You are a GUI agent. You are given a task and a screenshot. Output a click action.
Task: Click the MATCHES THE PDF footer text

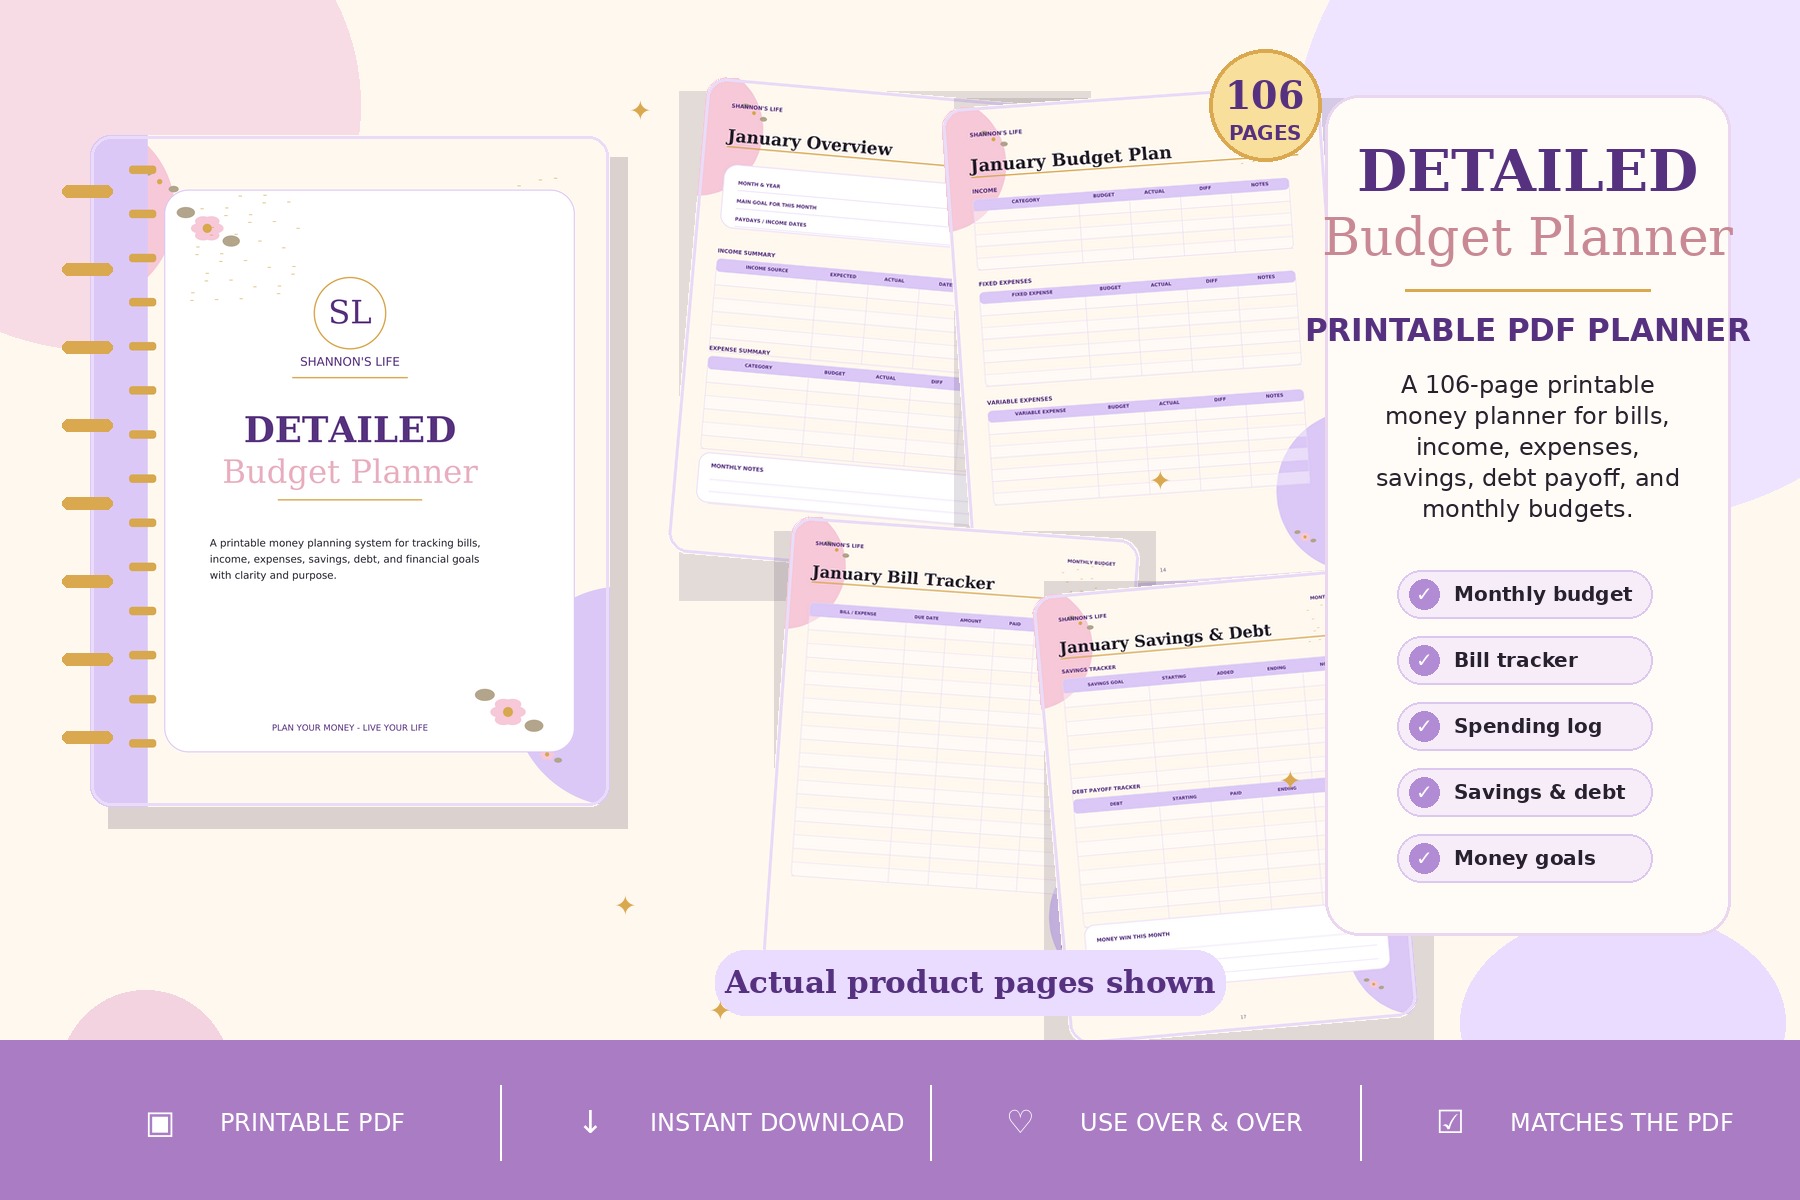click(1621, 1123)
